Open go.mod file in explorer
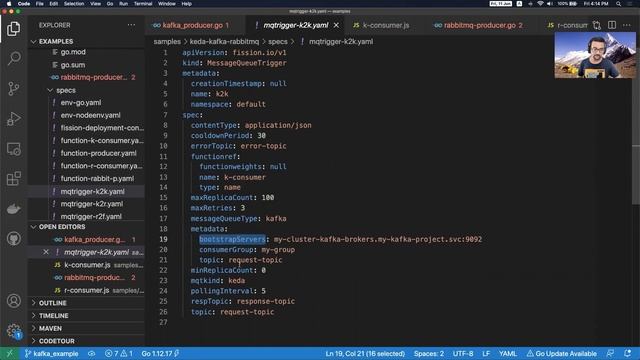The width and height of the screenshot is (640, 360). click(x=73, y=52)
